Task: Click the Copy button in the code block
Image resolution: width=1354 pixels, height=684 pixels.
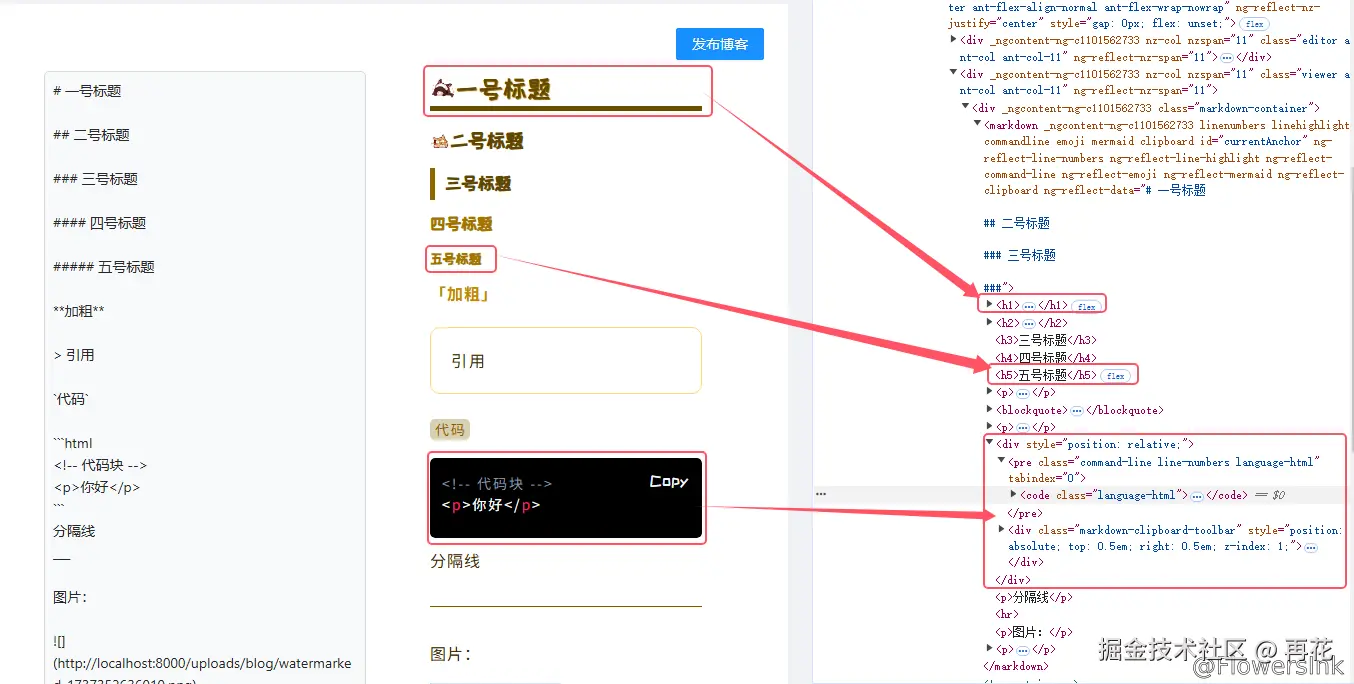Action: [x=668, y=482]
